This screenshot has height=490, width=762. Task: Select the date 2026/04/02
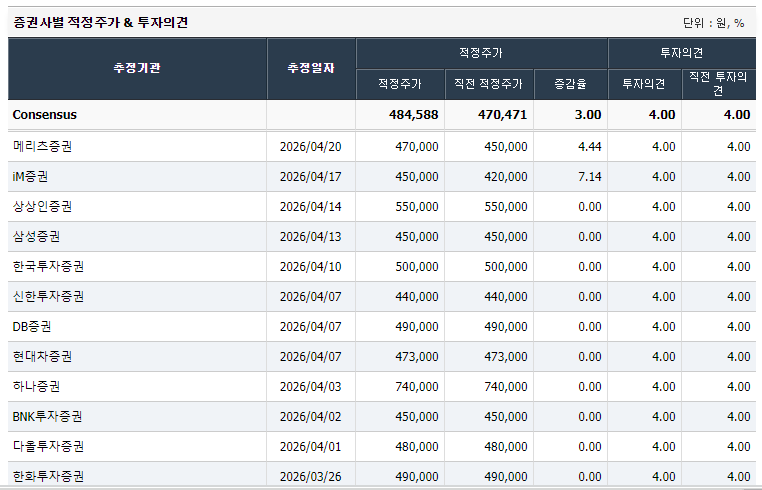click(x=311, y=417)
